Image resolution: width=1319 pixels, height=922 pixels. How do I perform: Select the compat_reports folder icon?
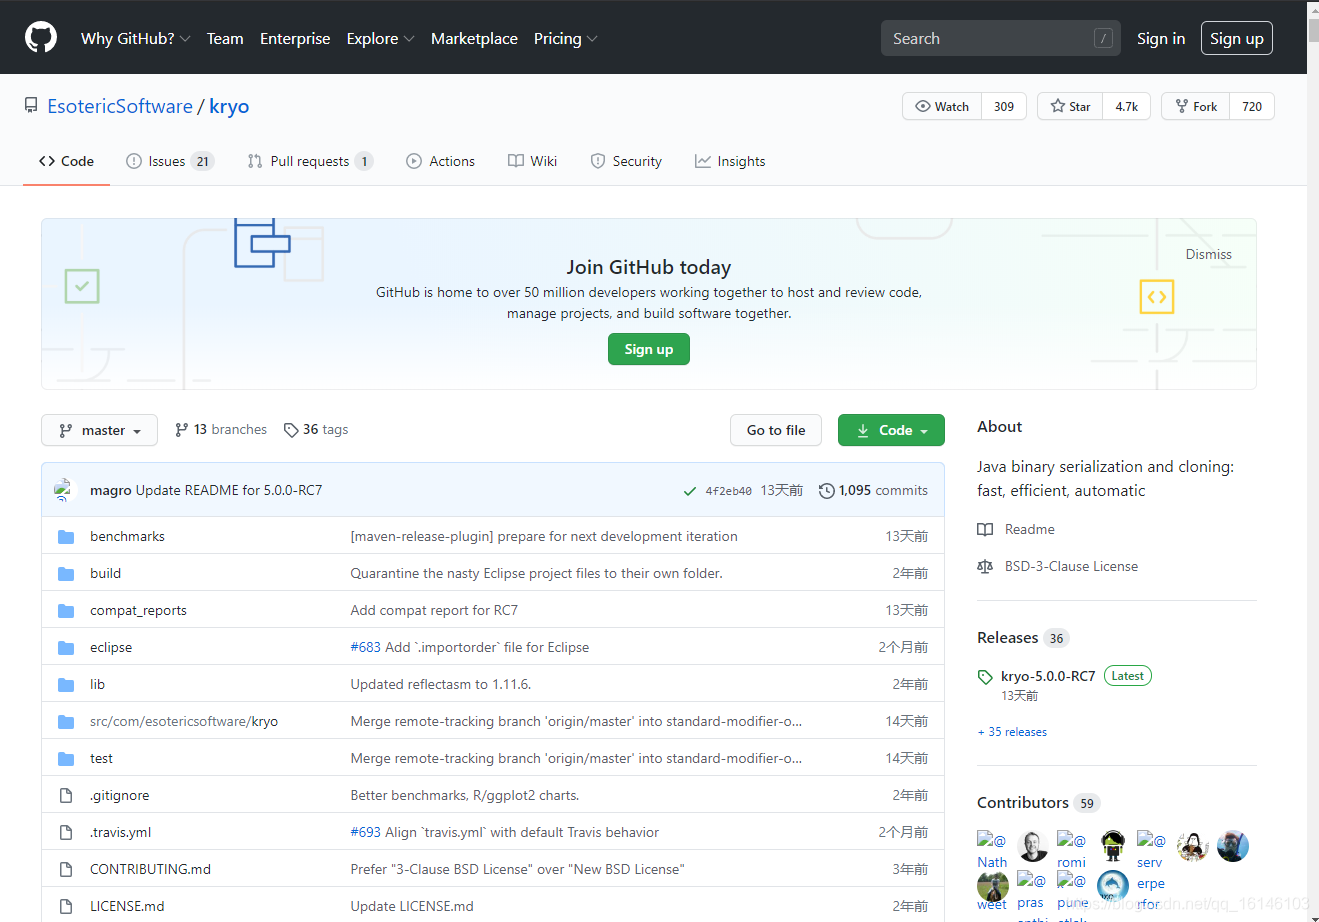click(x=66, y=611)
